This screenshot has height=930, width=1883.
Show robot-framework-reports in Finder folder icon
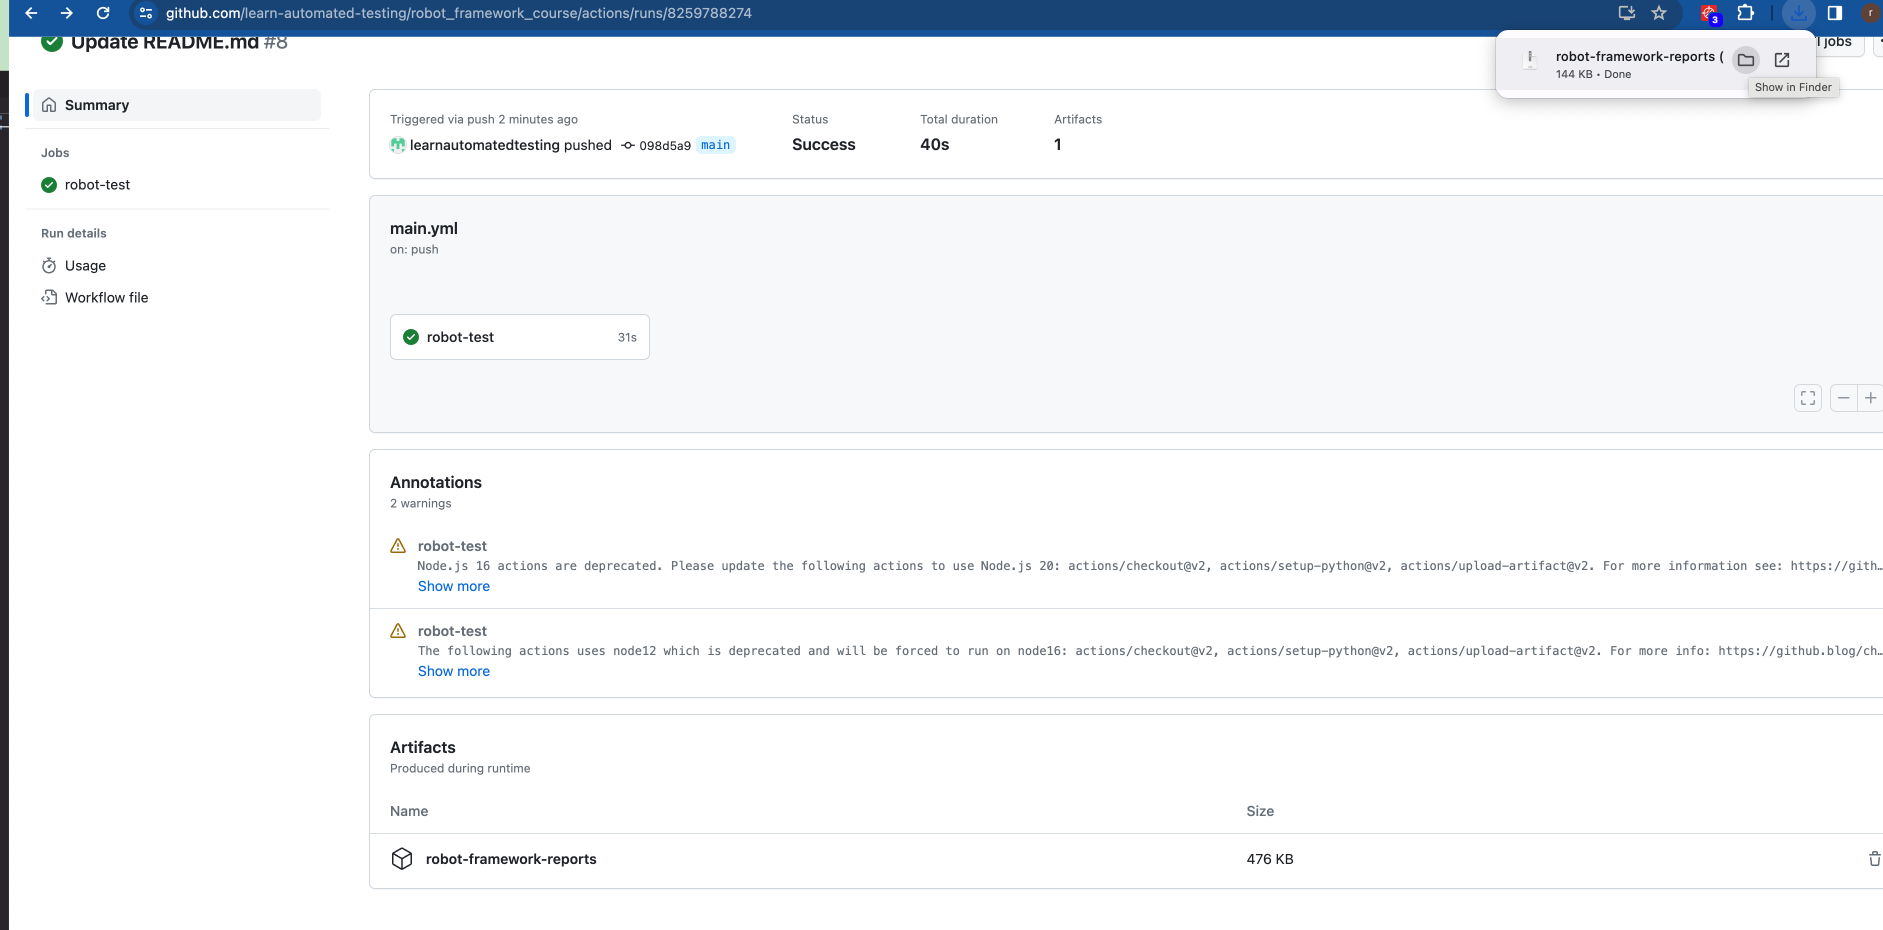(1746, 60)
